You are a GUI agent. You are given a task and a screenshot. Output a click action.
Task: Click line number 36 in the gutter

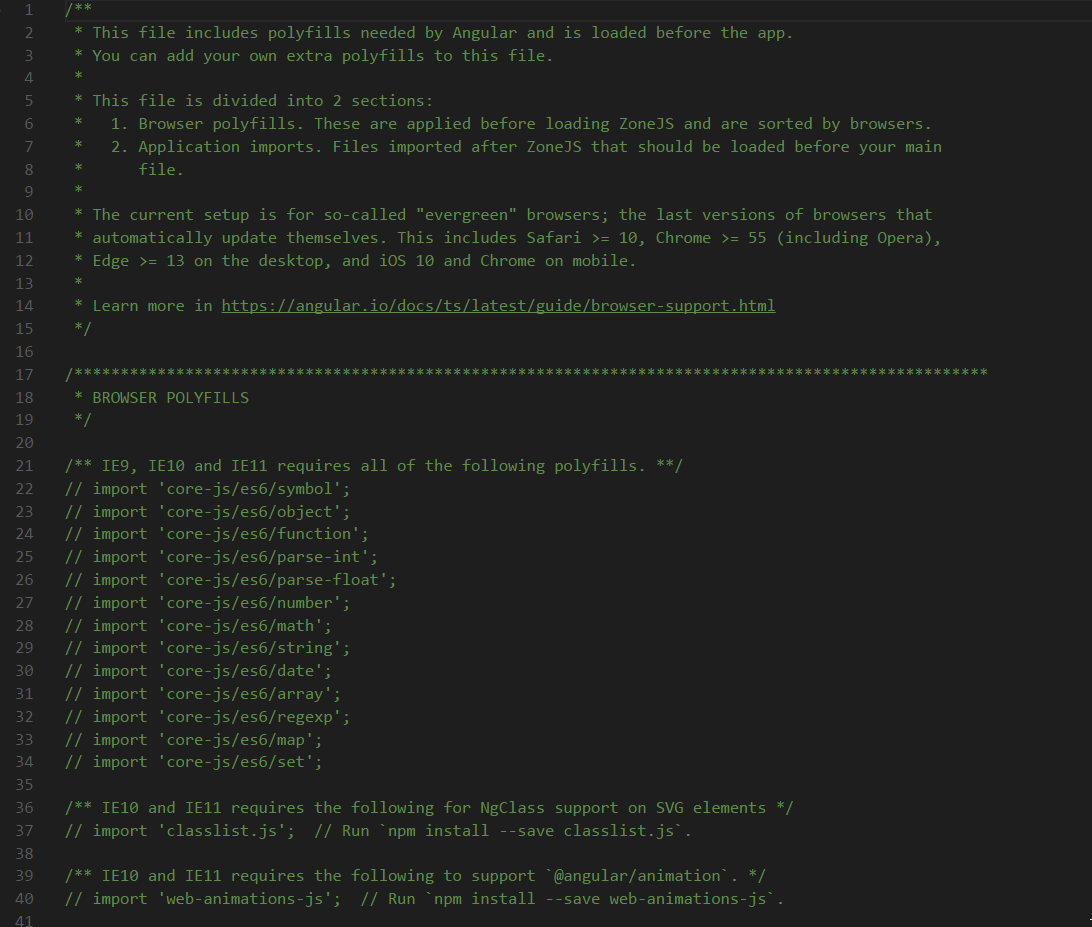[24, 808]
